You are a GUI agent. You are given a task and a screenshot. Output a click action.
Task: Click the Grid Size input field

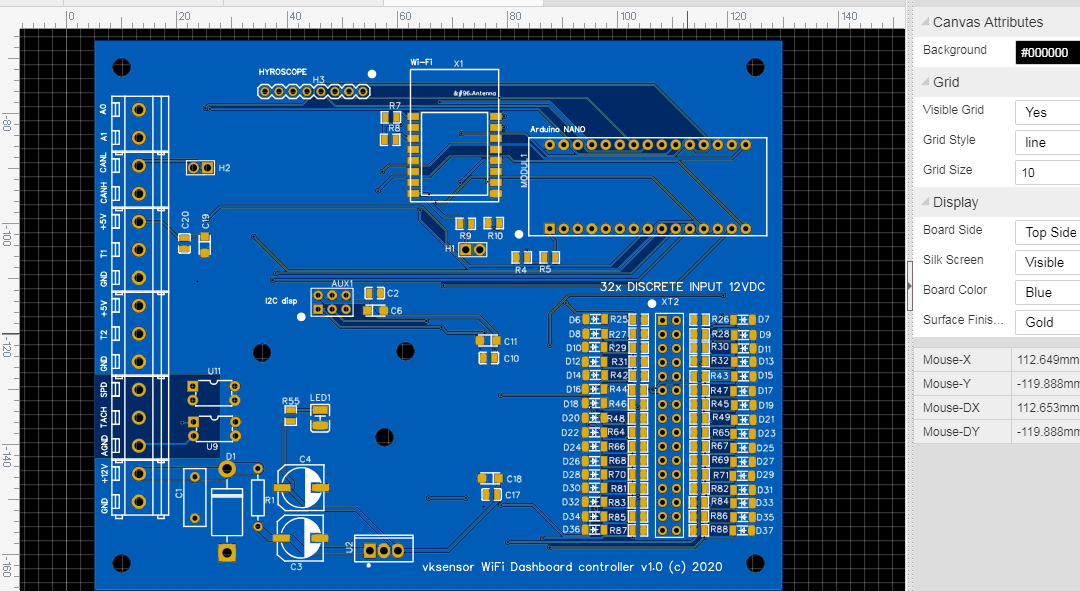1046,173
